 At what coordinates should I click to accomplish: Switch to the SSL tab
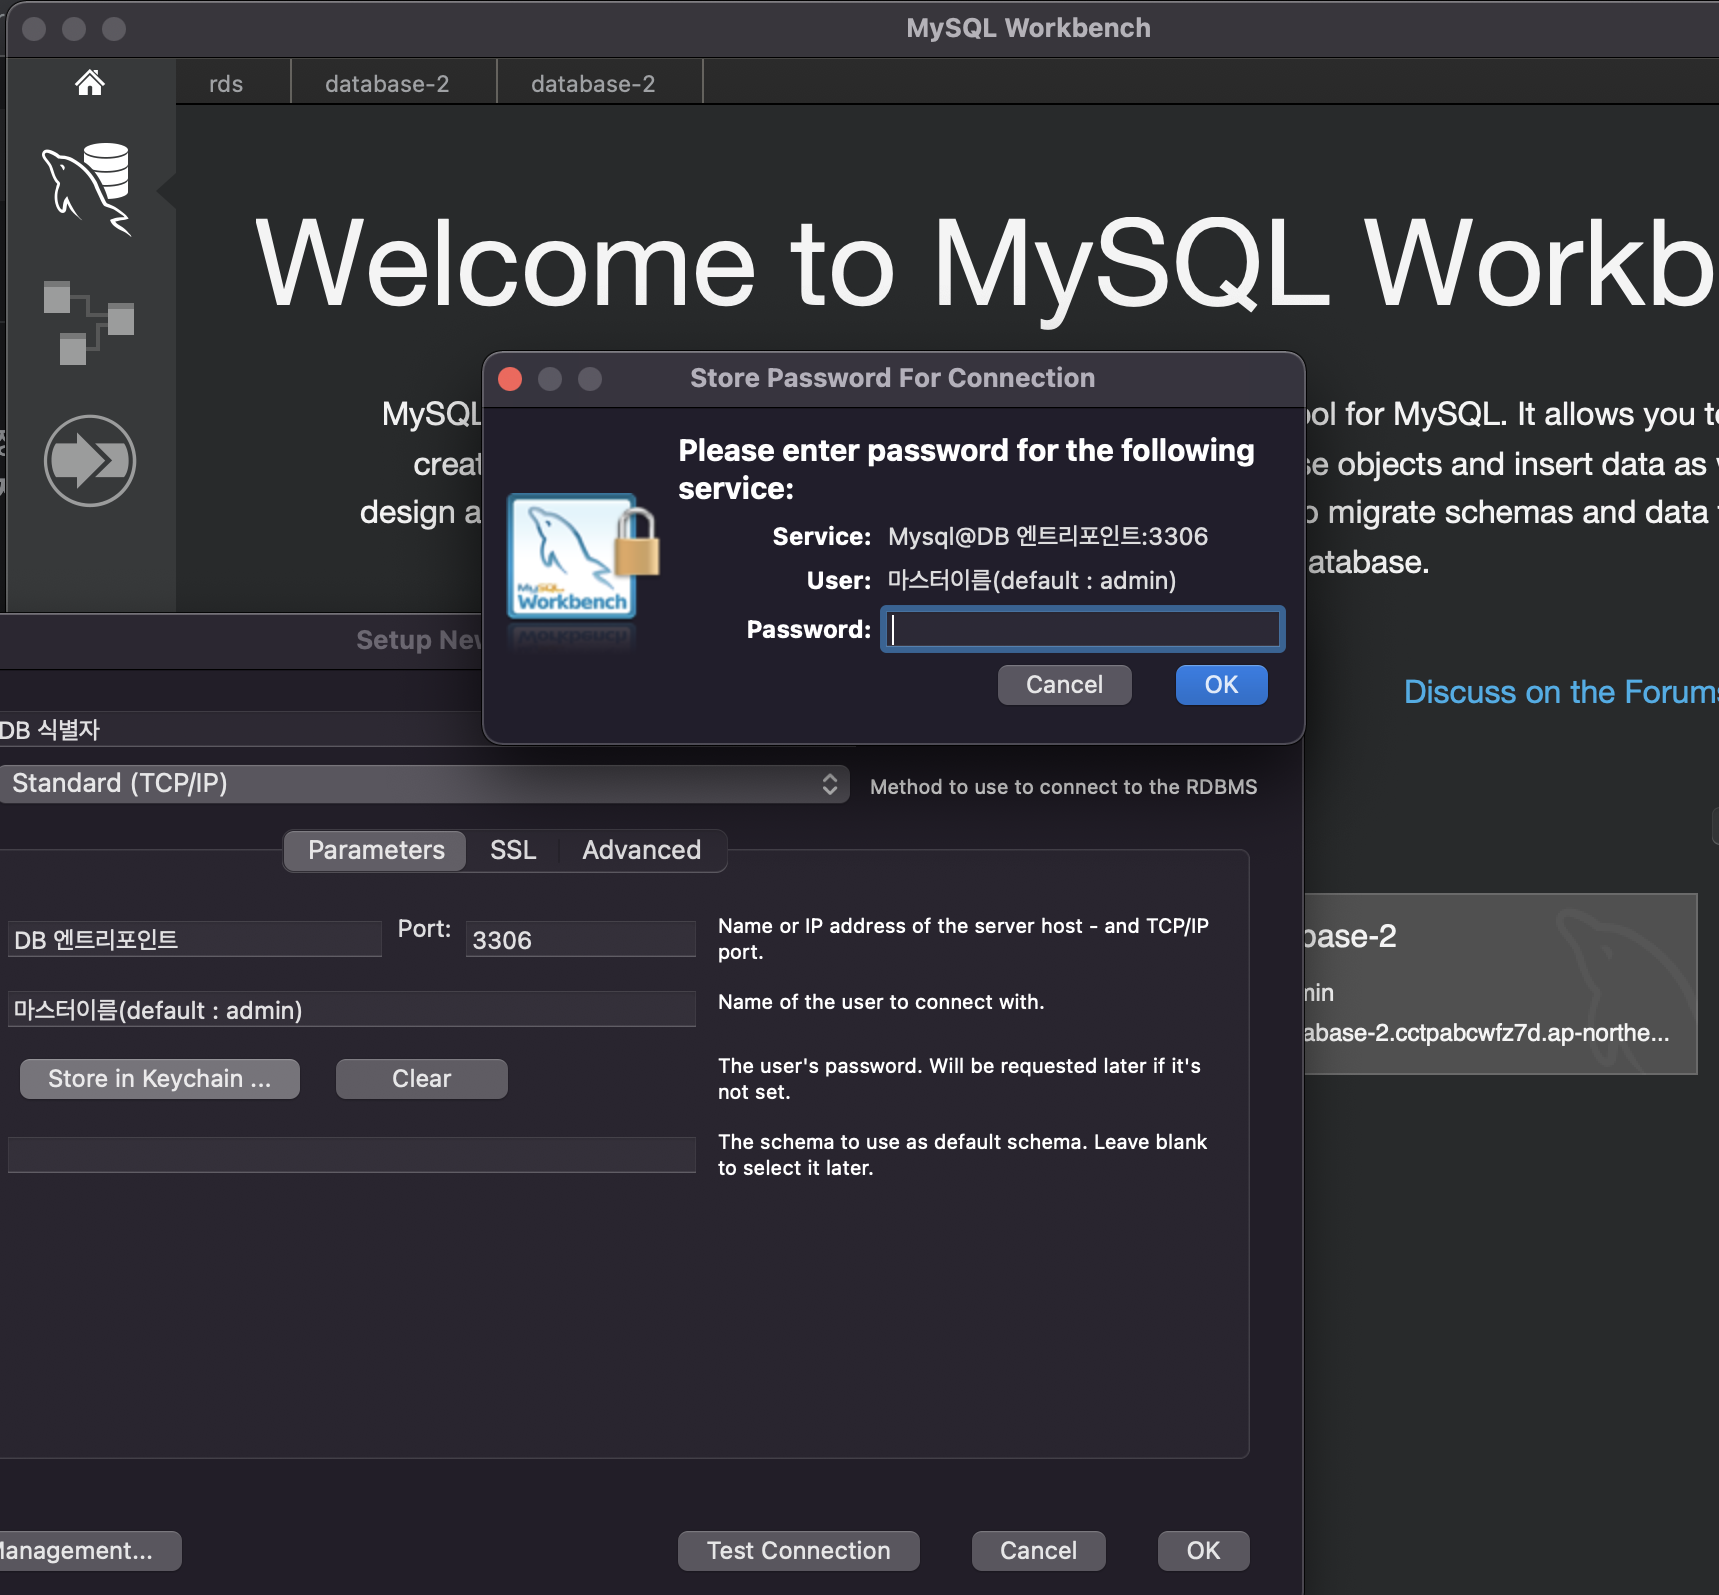[513, 850]
